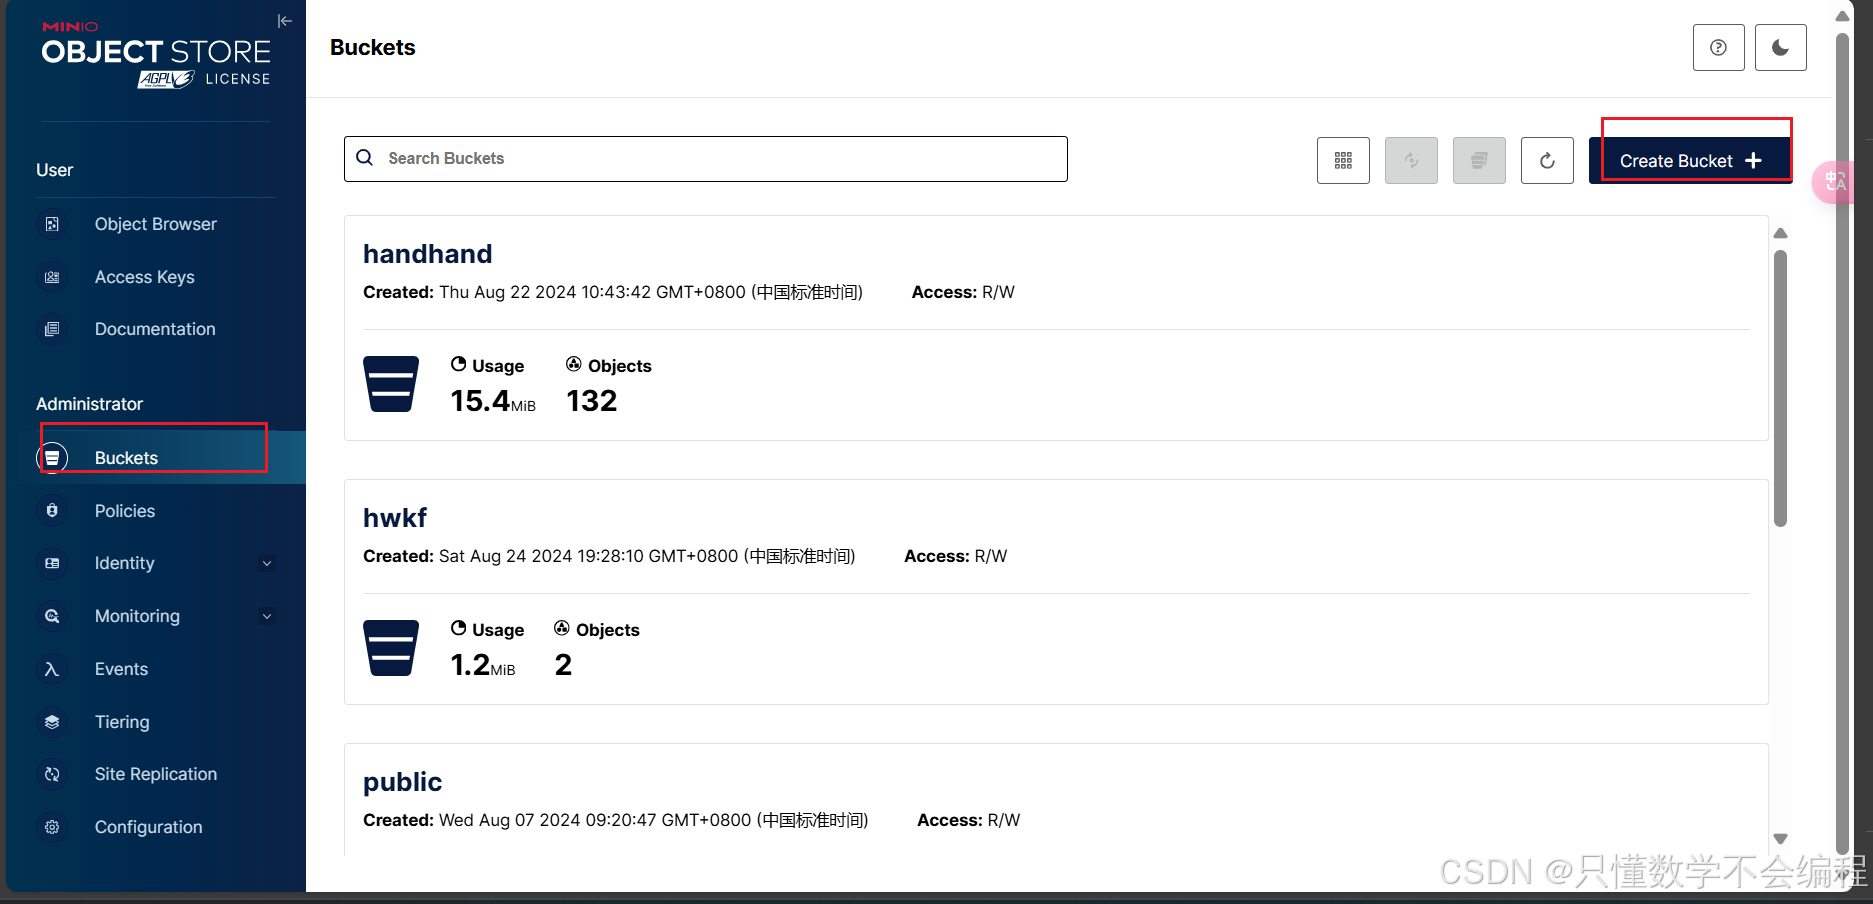Screen dimensions: 1873x904
Task: Click the handhand Usage pie icon
Action: pos(458,364)
